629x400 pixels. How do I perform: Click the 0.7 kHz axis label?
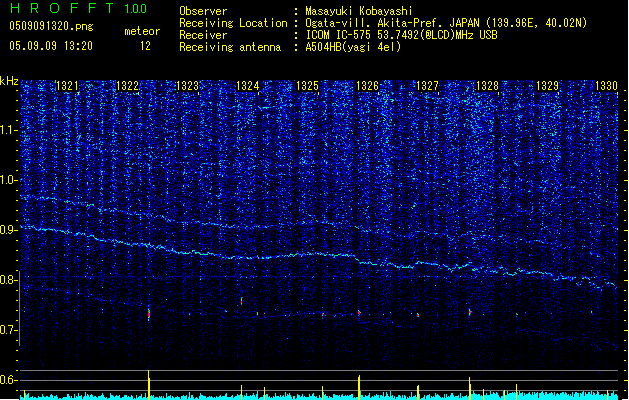point(9,330)
